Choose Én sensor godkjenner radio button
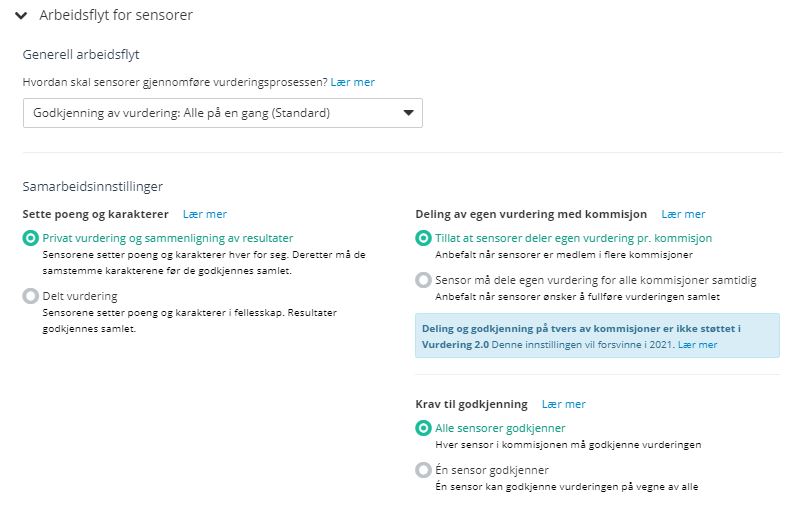The height and width of the screenshot is (512, 798). (423, 470)
